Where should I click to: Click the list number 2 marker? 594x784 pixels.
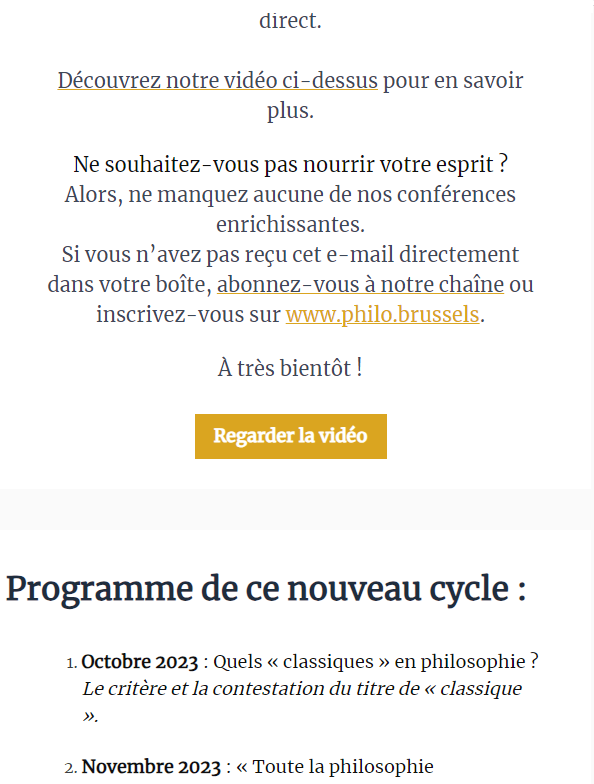[71, 768]
